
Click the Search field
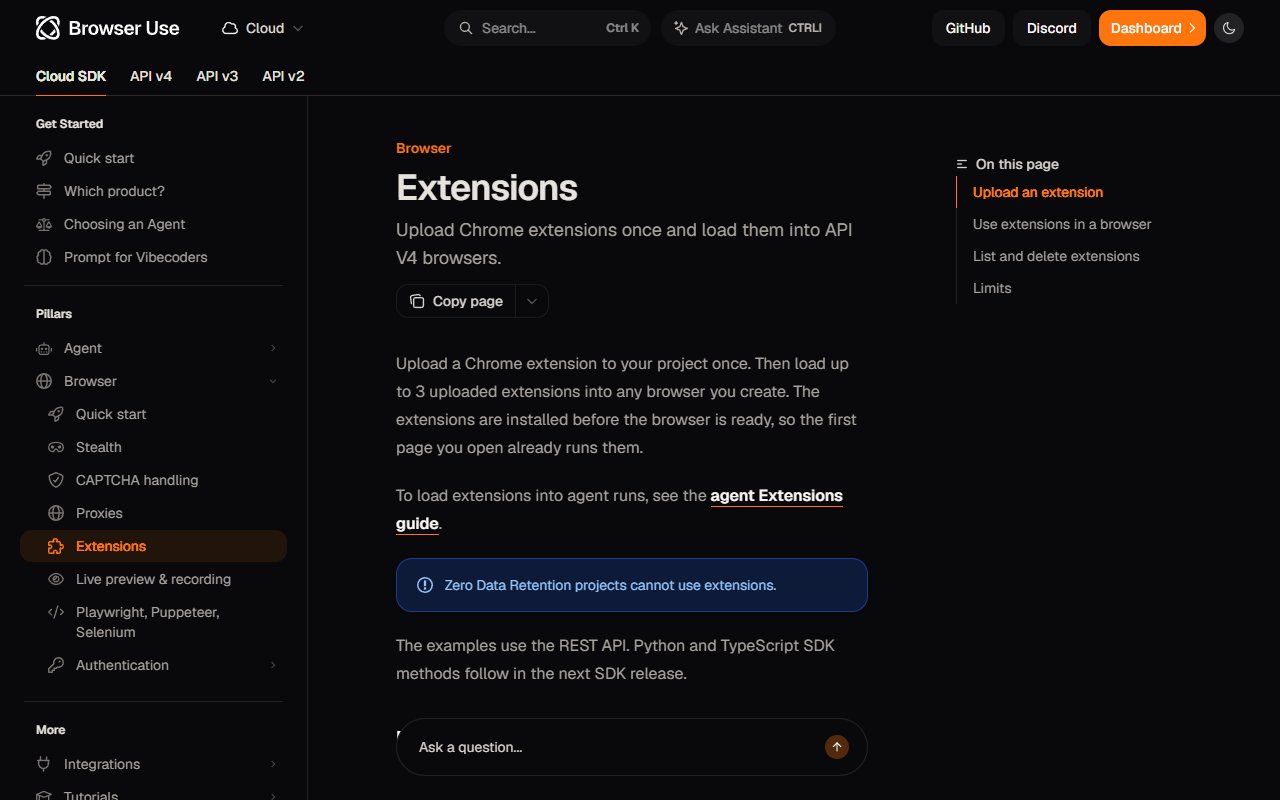(x=547, y=28)
